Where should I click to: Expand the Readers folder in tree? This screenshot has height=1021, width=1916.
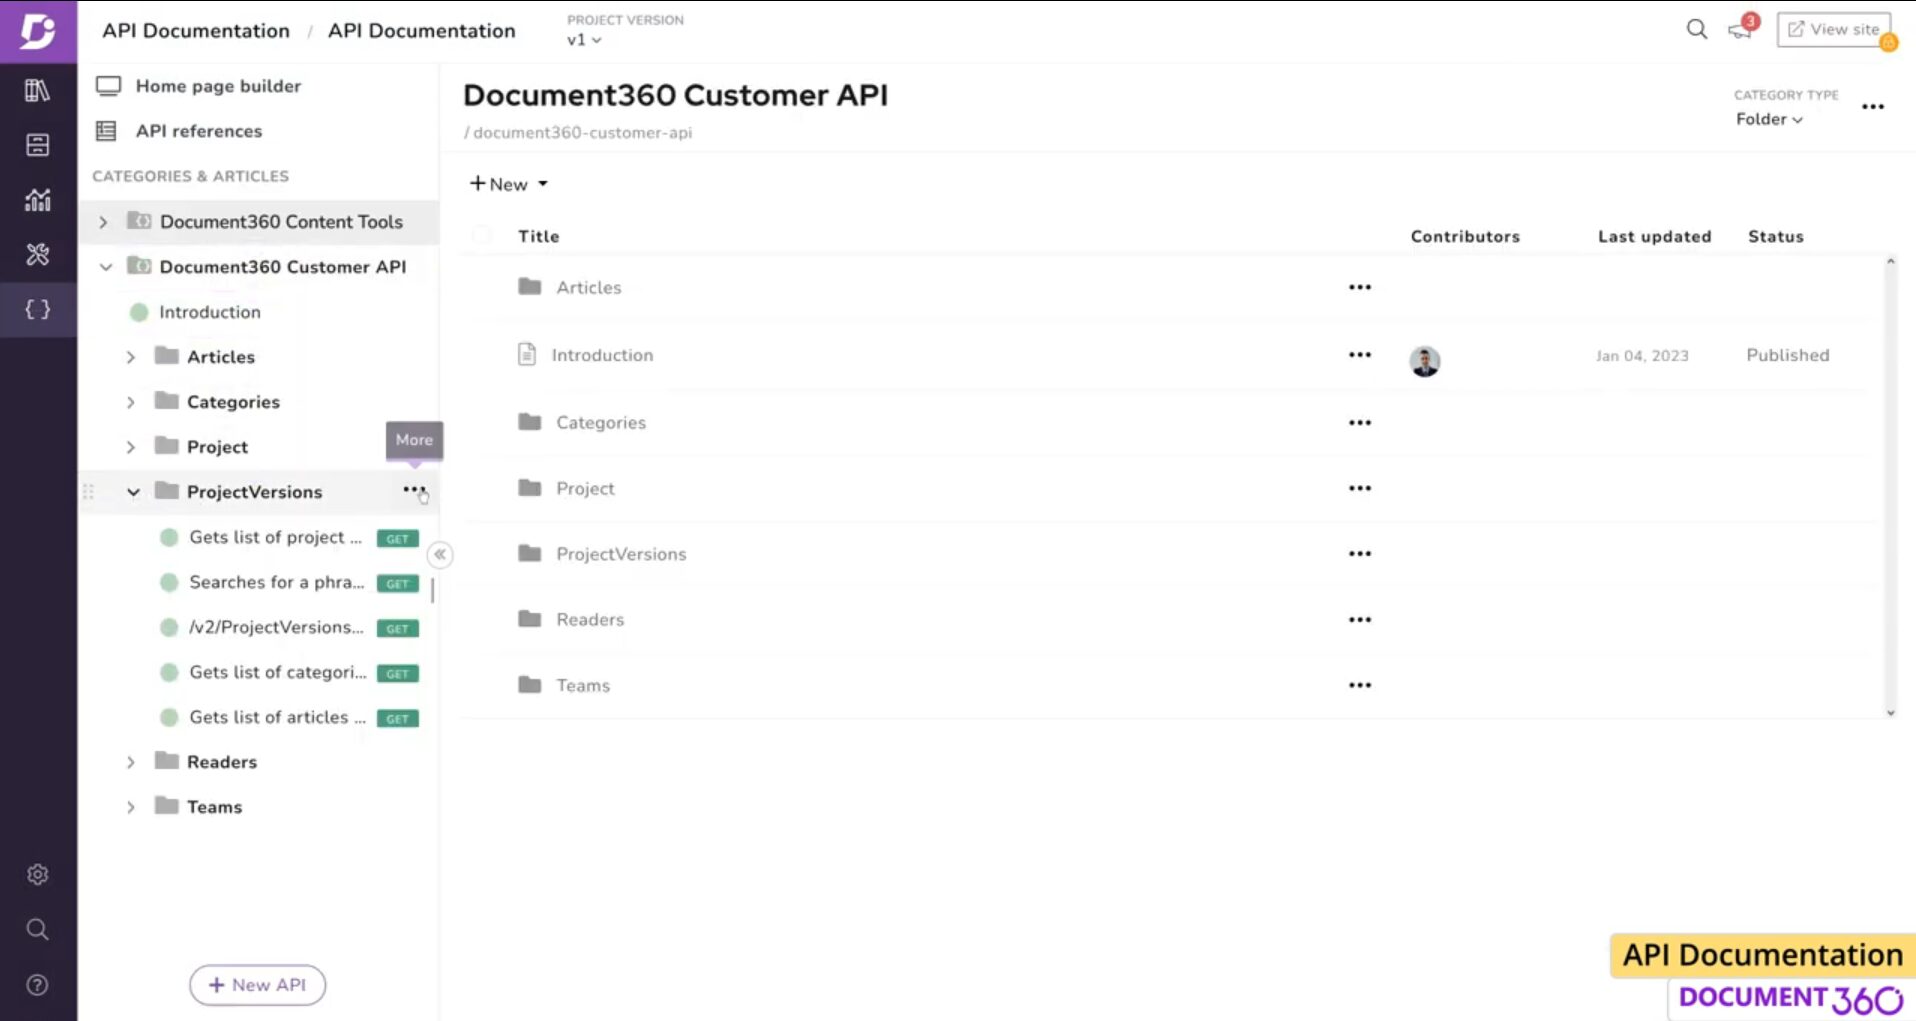tap(131, 762)
